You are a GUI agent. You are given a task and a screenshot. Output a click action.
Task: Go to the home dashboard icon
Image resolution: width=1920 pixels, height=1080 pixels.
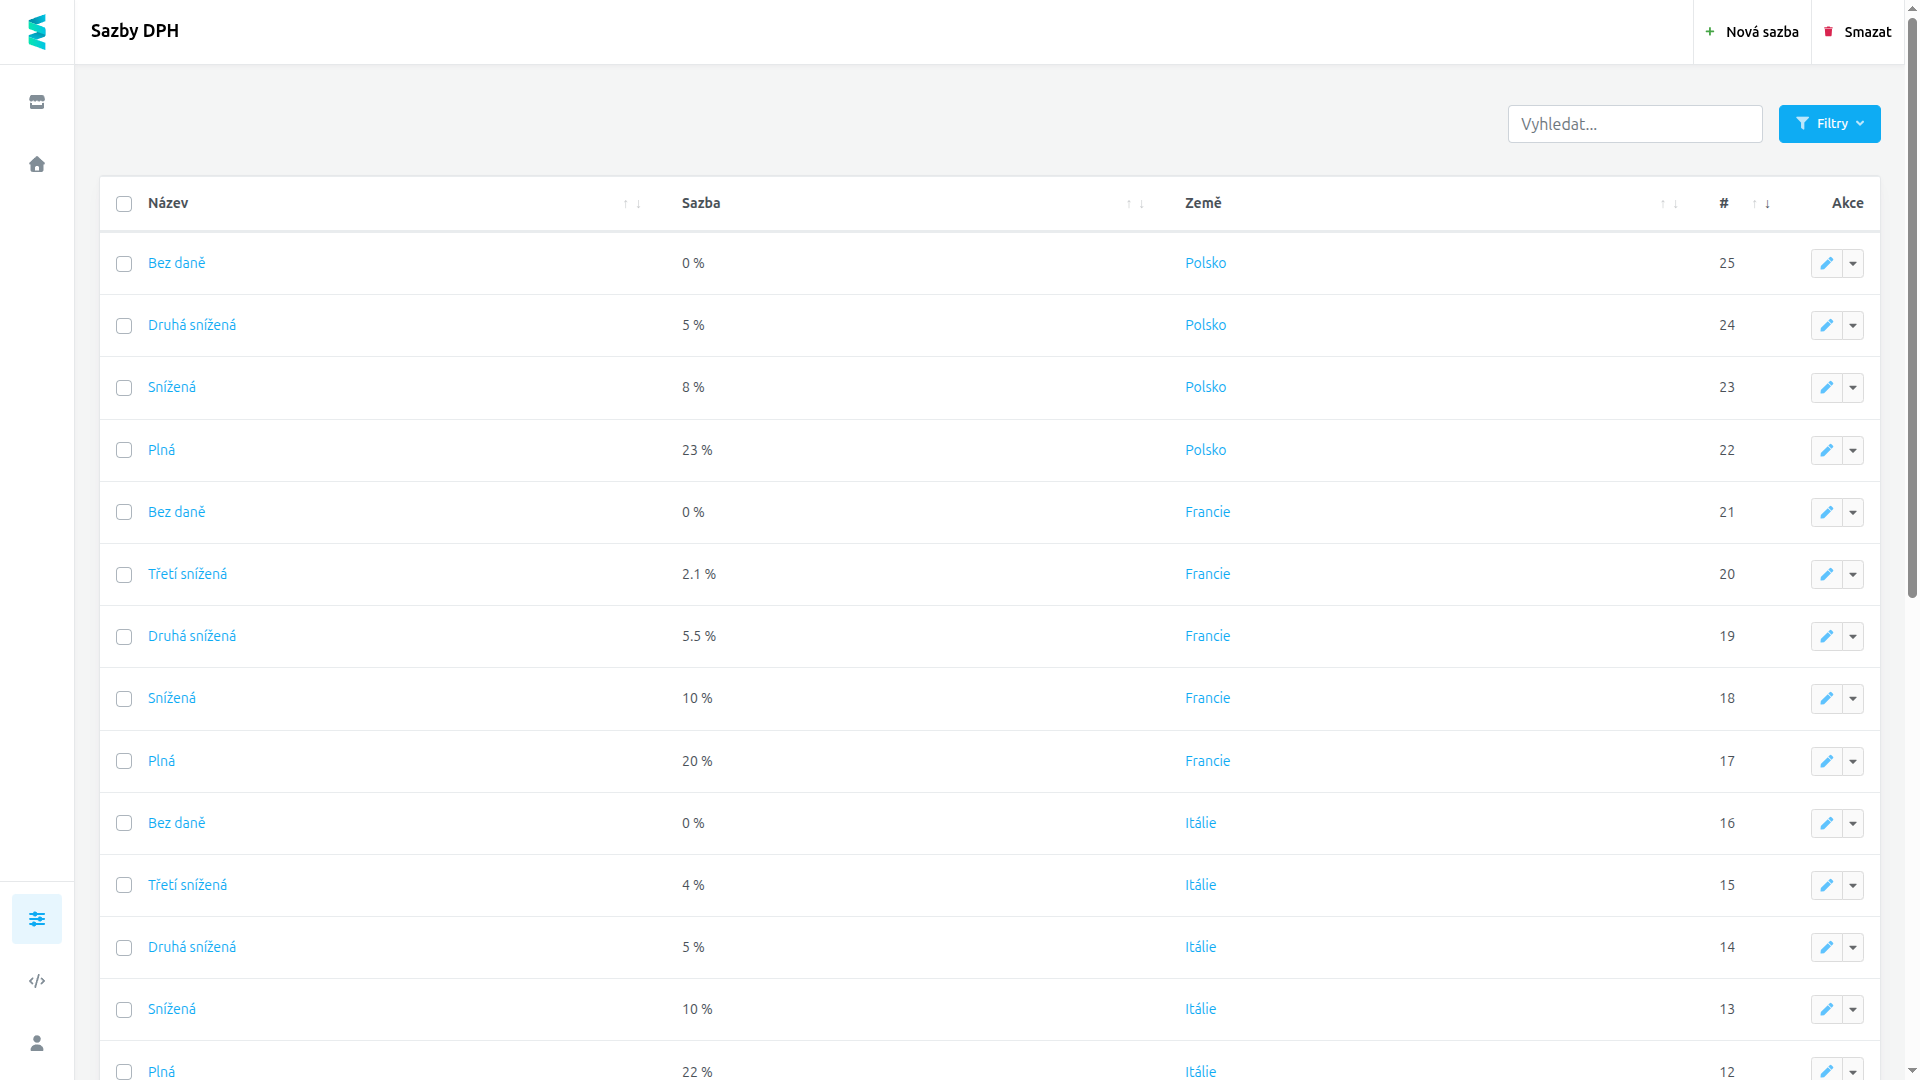(x=37, y=164)
